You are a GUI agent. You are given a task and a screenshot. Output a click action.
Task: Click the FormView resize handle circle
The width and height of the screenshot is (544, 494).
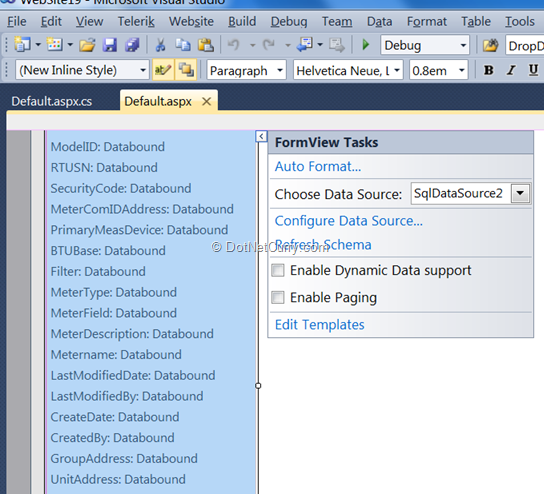[258, 386]
